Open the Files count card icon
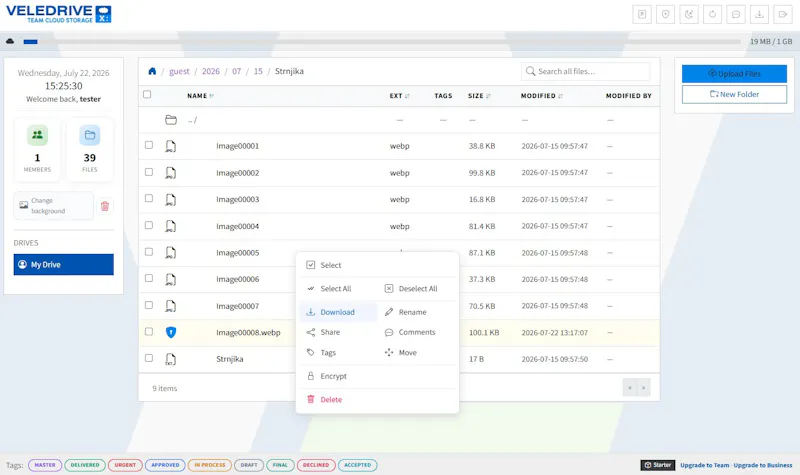Viewport: 800px width, 475px height. click(90, 135)
